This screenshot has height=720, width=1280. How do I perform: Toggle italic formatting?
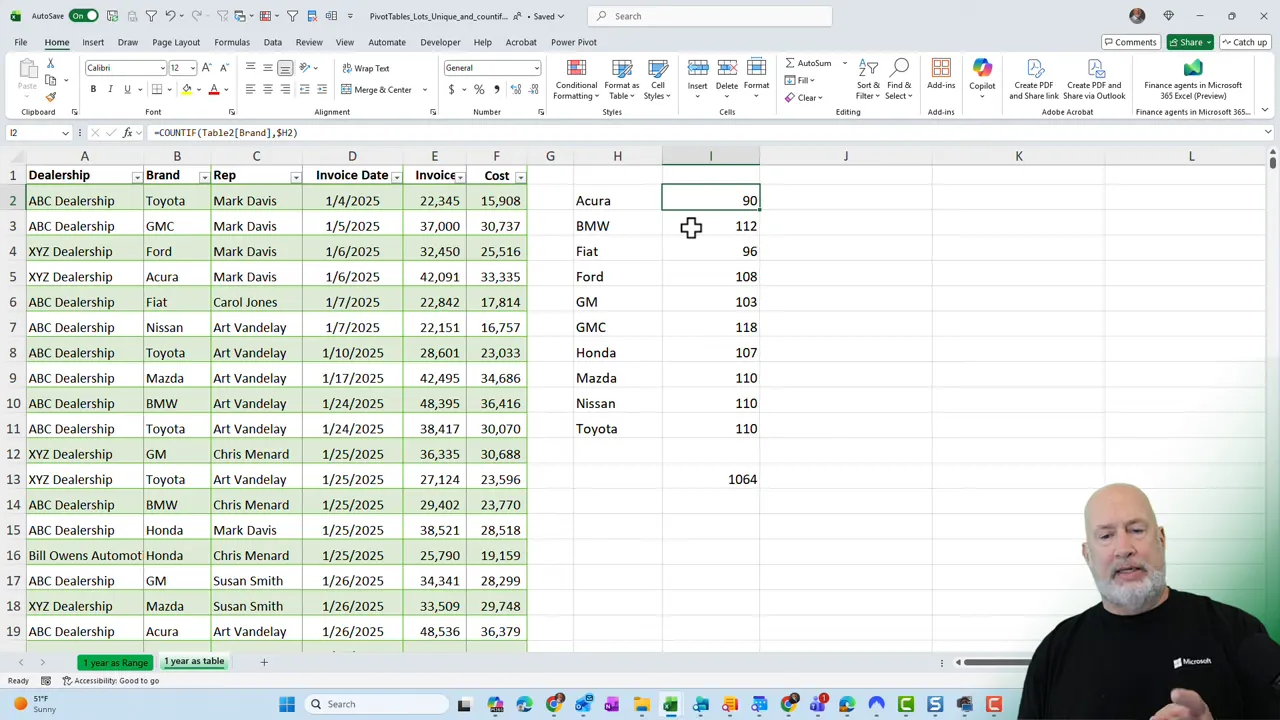(x=109, y=88)
